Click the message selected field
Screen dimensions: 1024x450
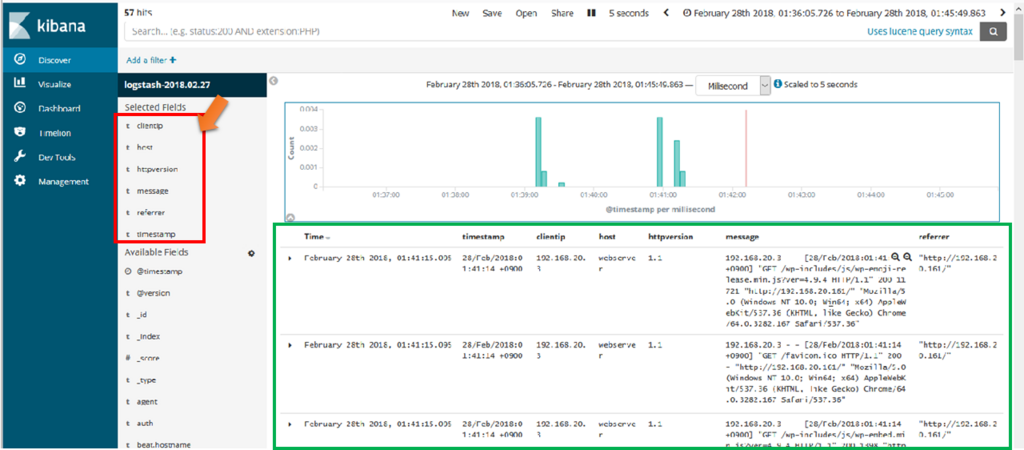coord(153,191)
